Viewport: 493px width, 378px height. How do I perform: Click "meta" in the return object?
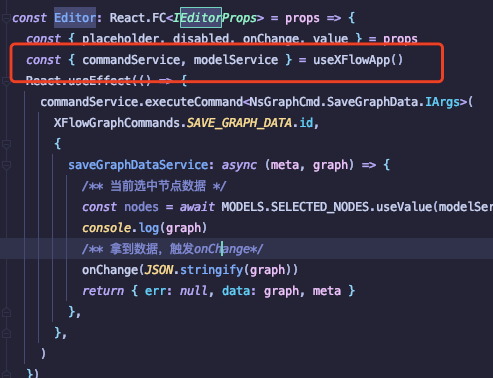(327, 291)
